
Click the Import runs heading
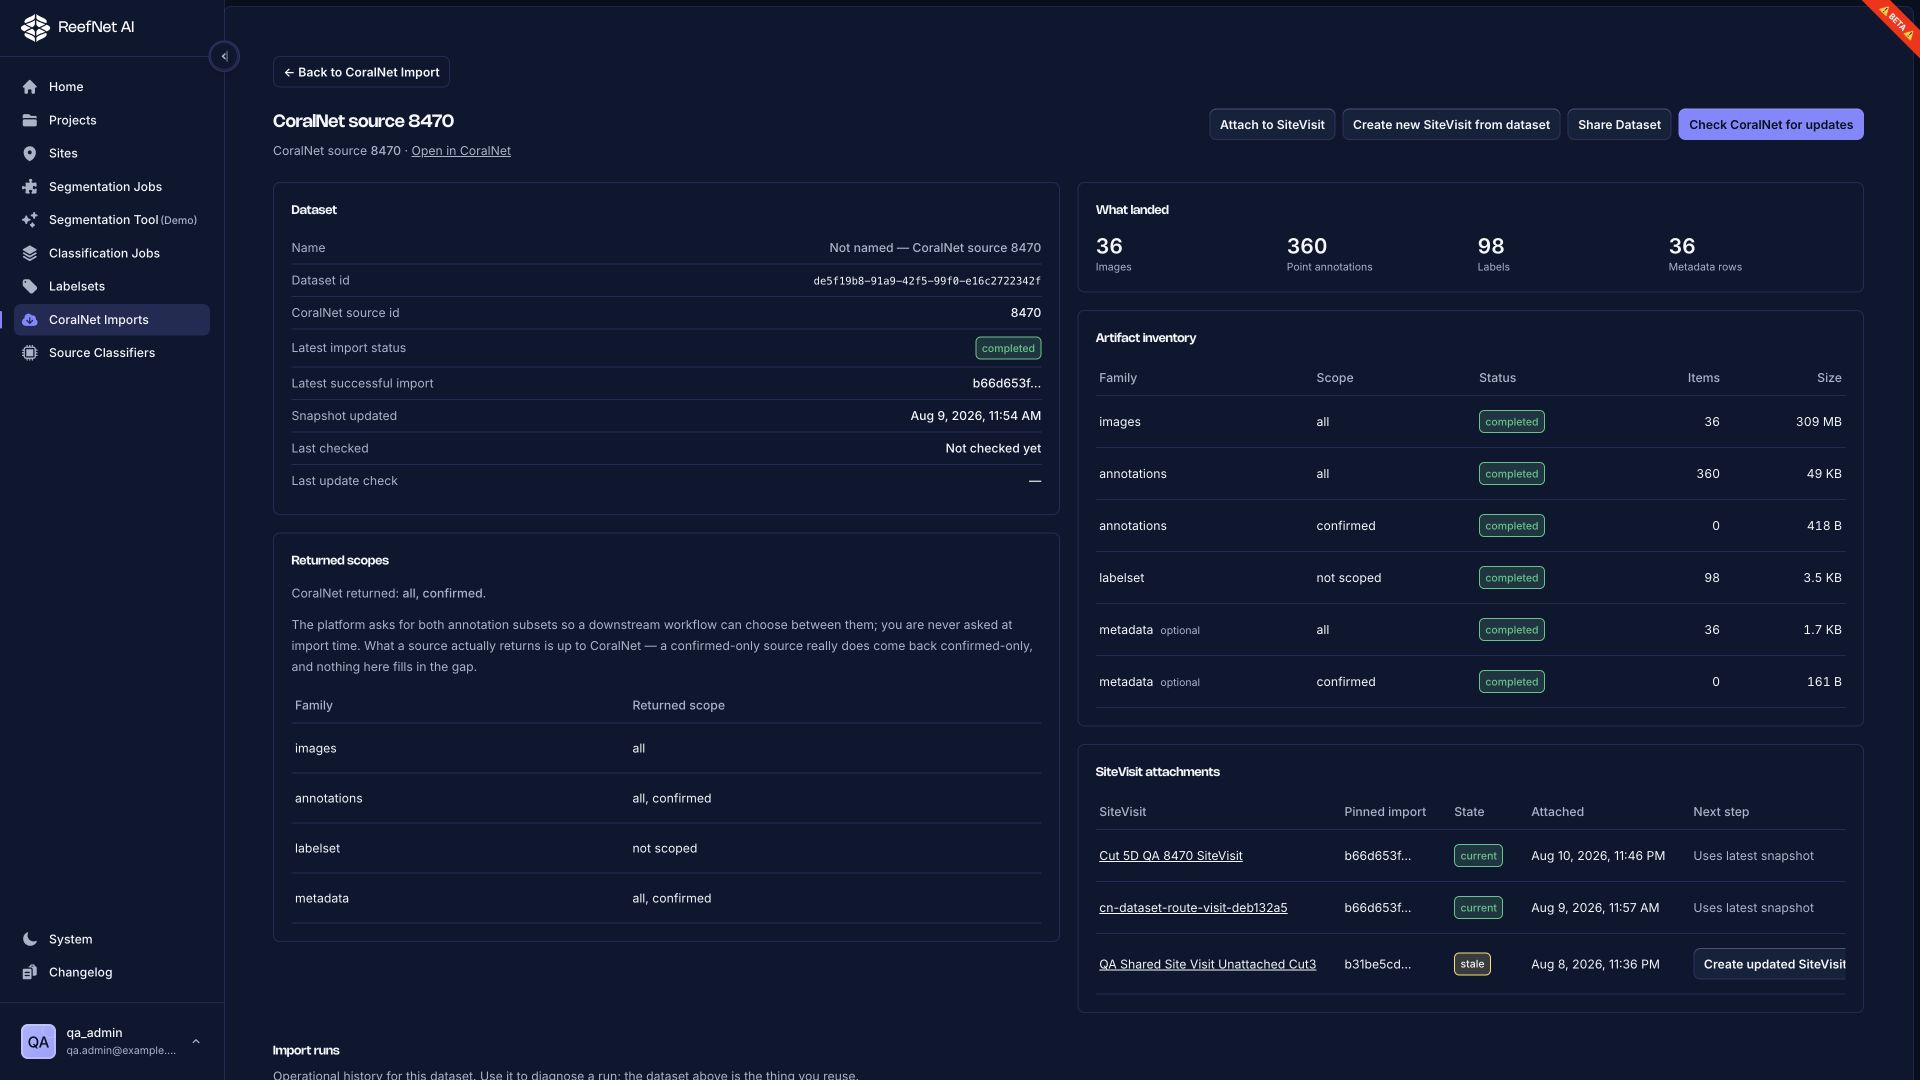click(x=306, y=1050)
